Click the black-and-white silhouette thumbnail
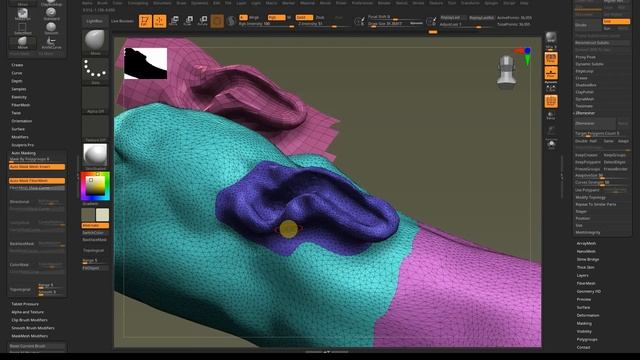 point(146,63)
